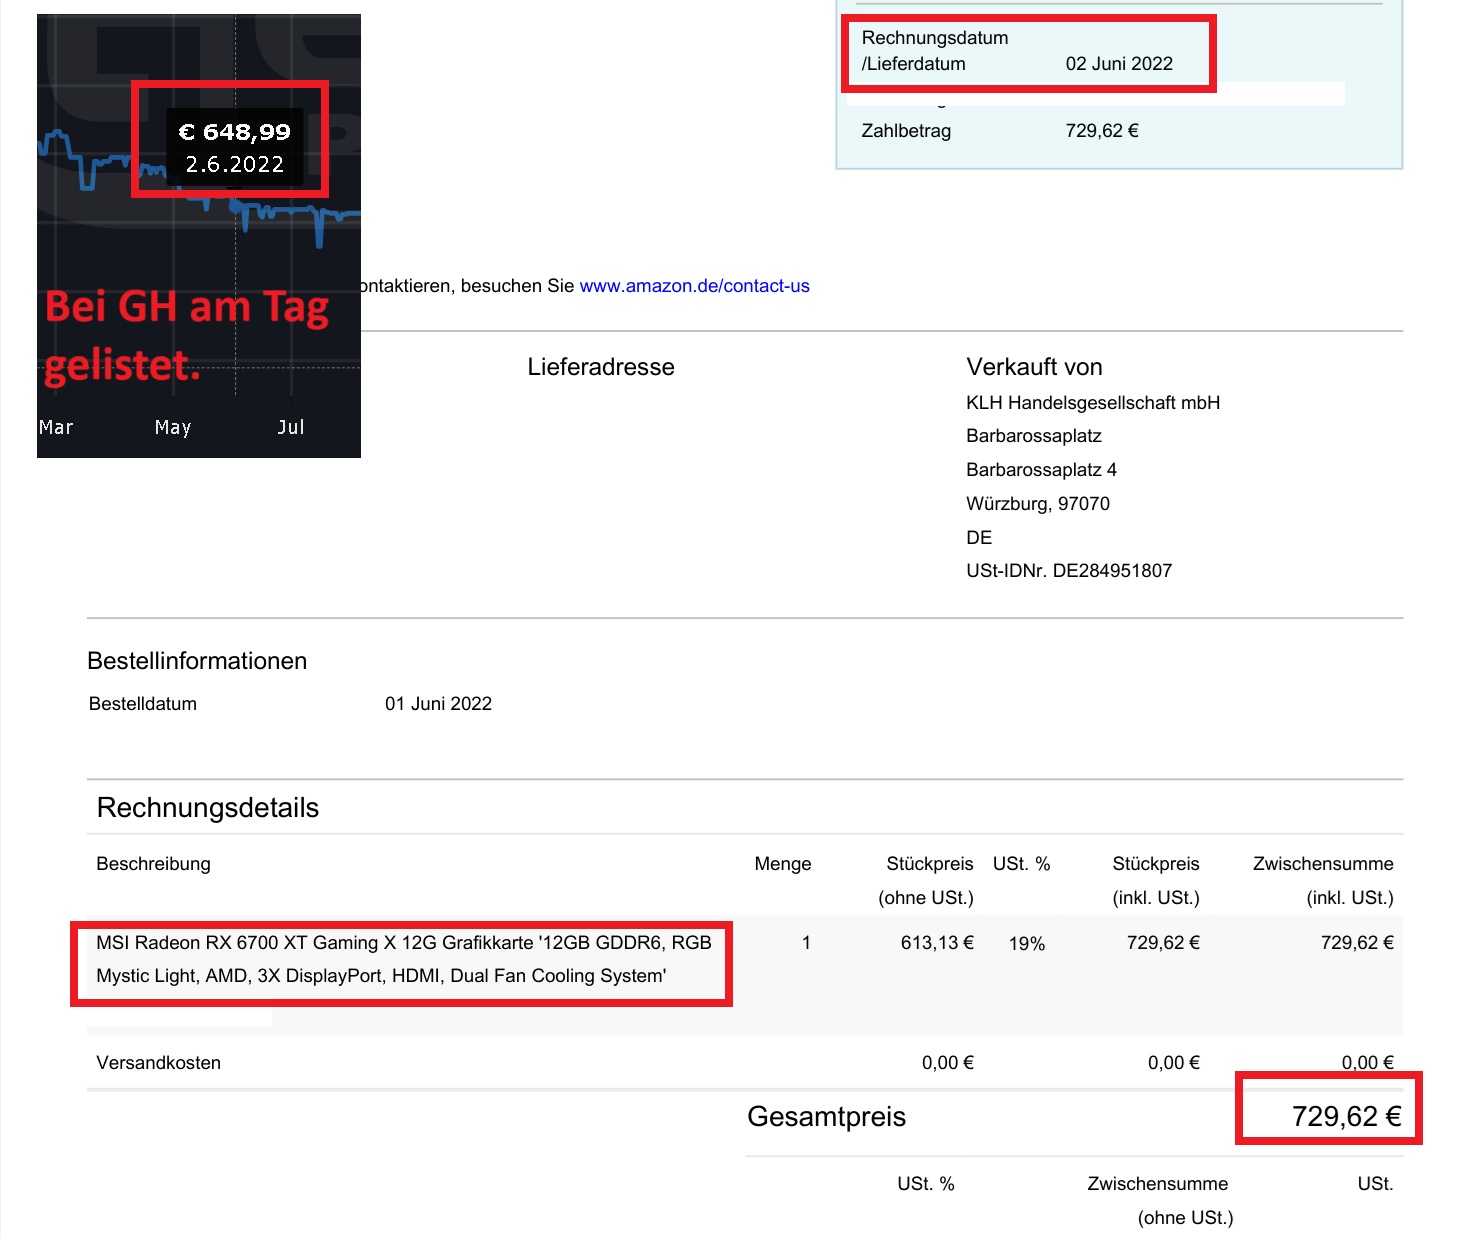
Task: Click the Bestellinformationen heading
Action: click(x=197, y=661)
